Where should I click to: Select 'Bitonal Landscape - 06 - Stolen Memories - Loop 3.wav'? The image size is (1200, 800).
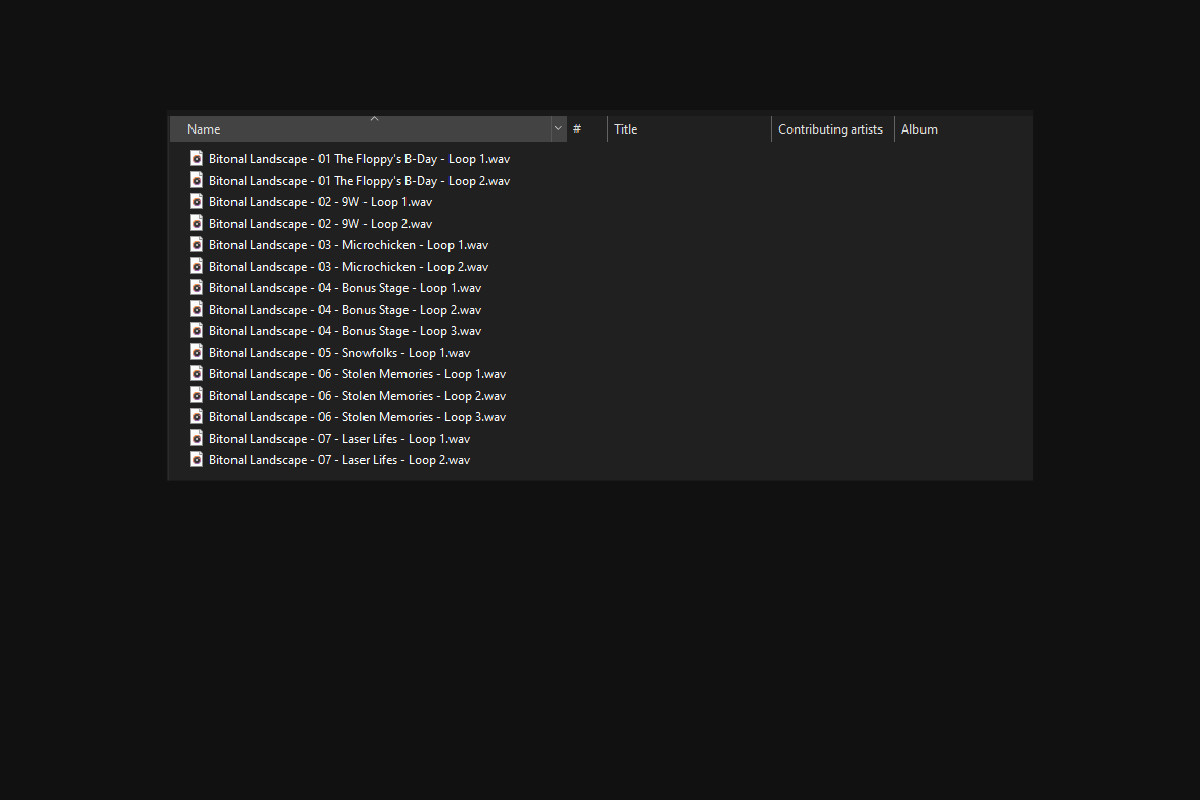pyautogui.click(x=357, y=417)
